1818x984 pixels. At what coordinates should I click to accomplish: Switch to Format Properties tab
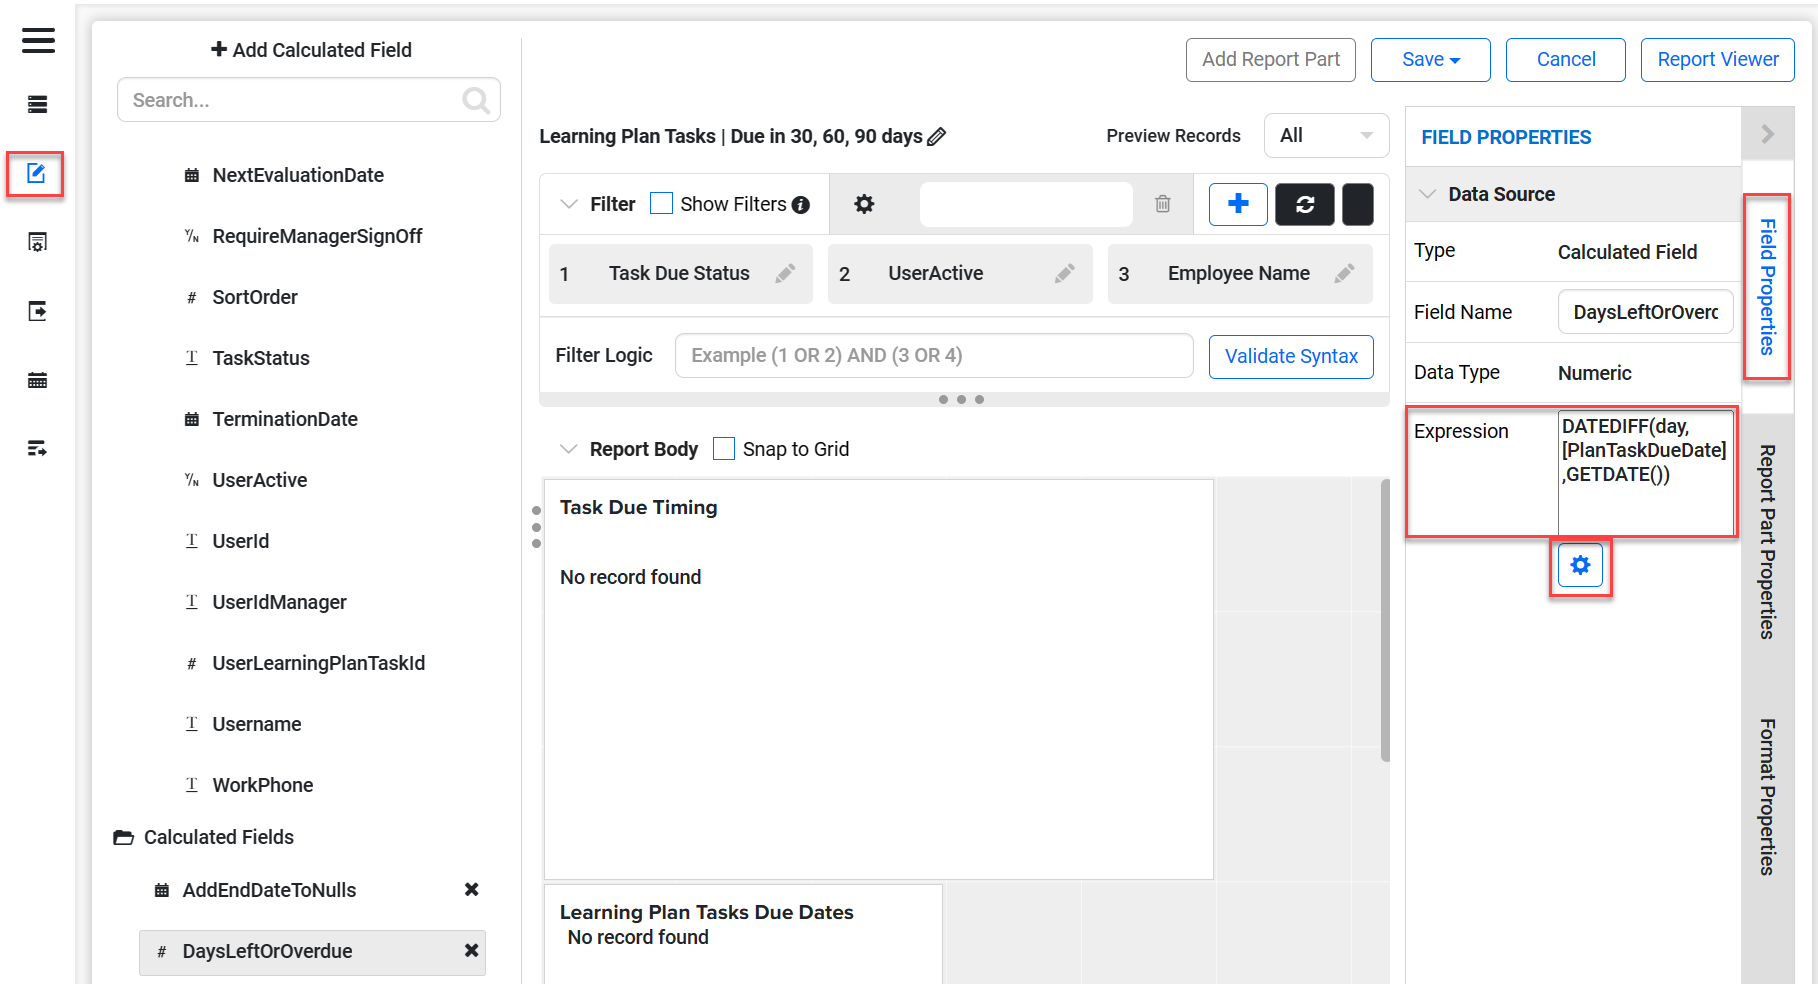point(1767,797)
